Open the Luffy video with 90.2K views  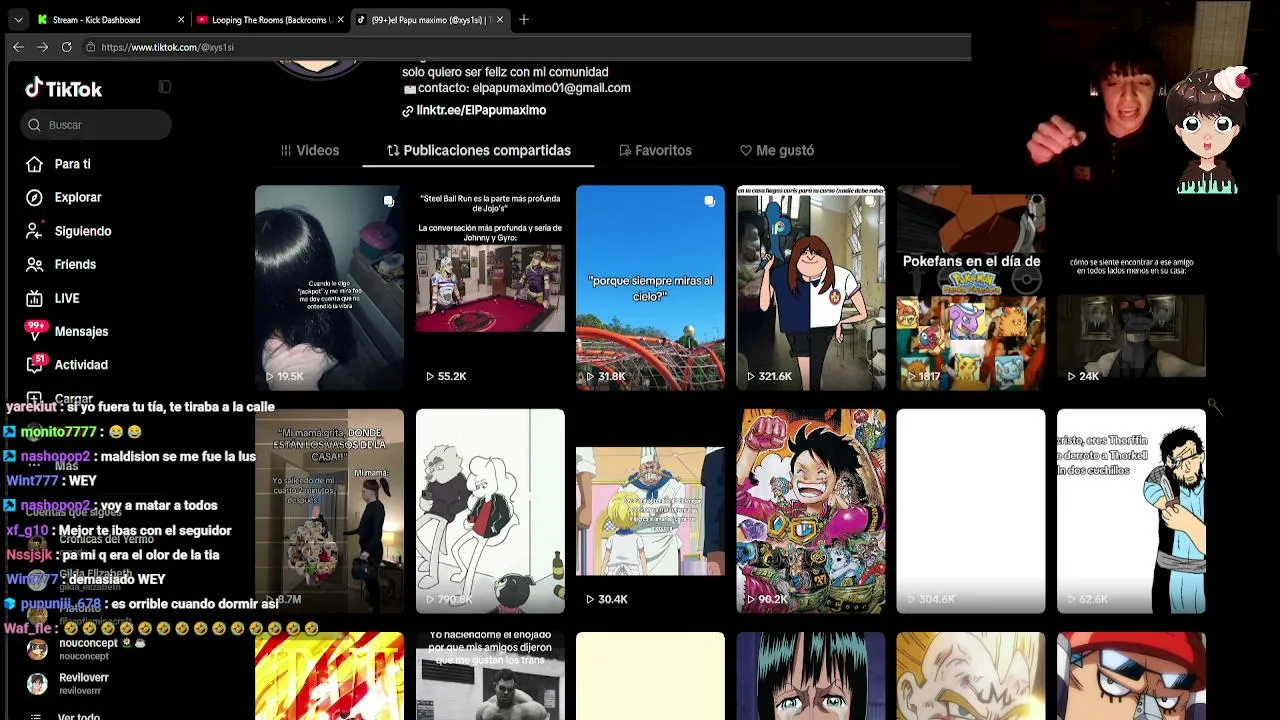pyautogui.click(x=811, y=511)
